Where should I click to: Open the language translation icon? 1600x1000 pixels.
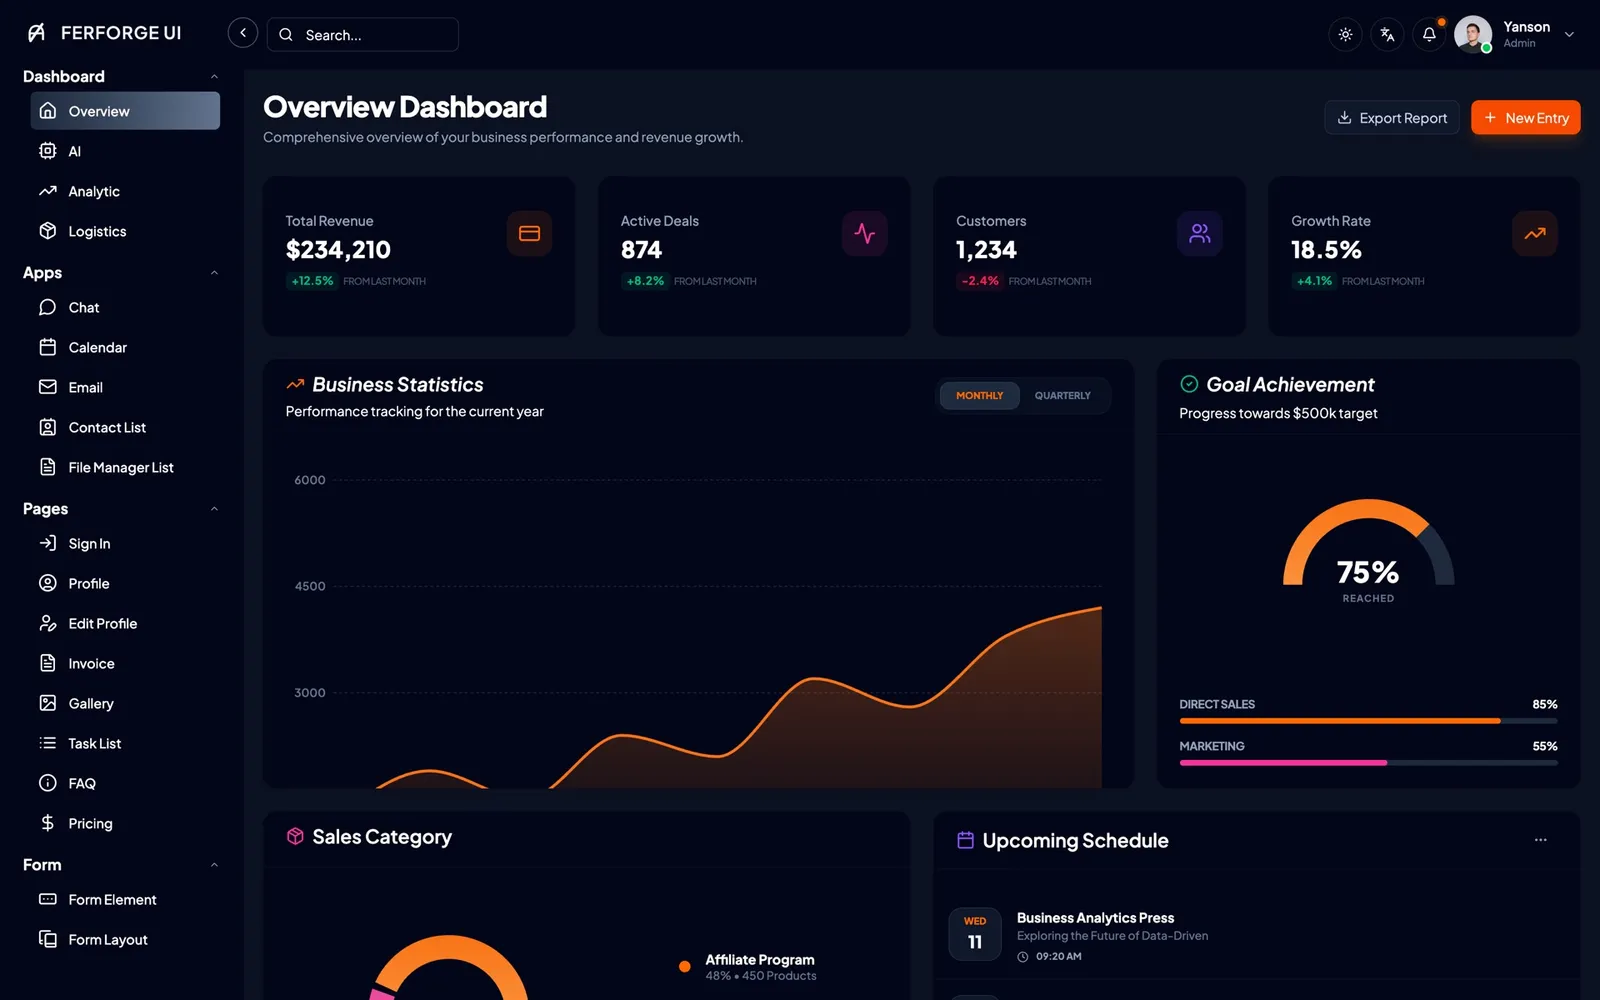pos(1387,34)
